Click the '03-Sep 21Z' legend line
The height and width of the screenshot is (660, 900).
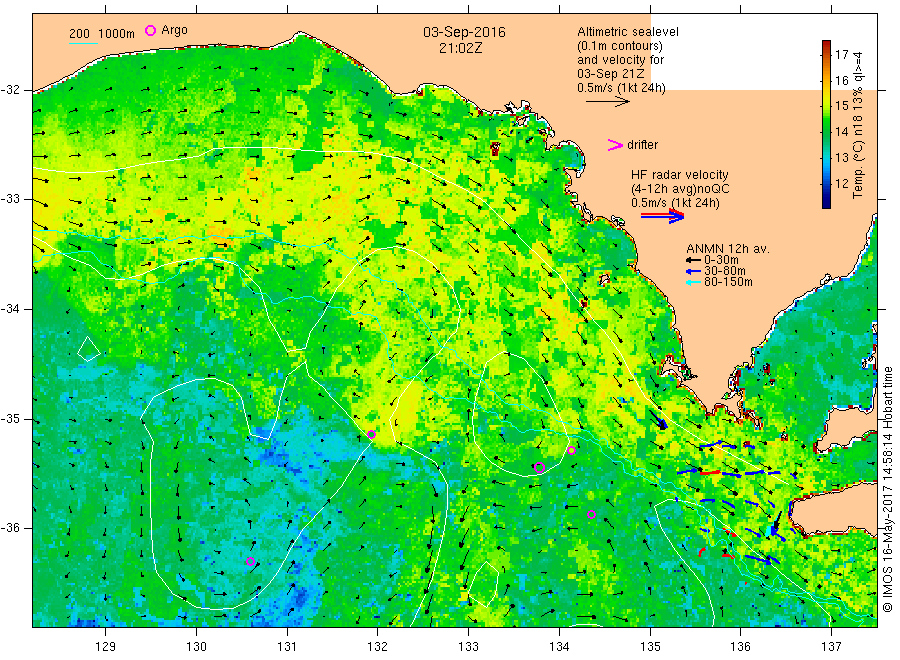[611, 74]
